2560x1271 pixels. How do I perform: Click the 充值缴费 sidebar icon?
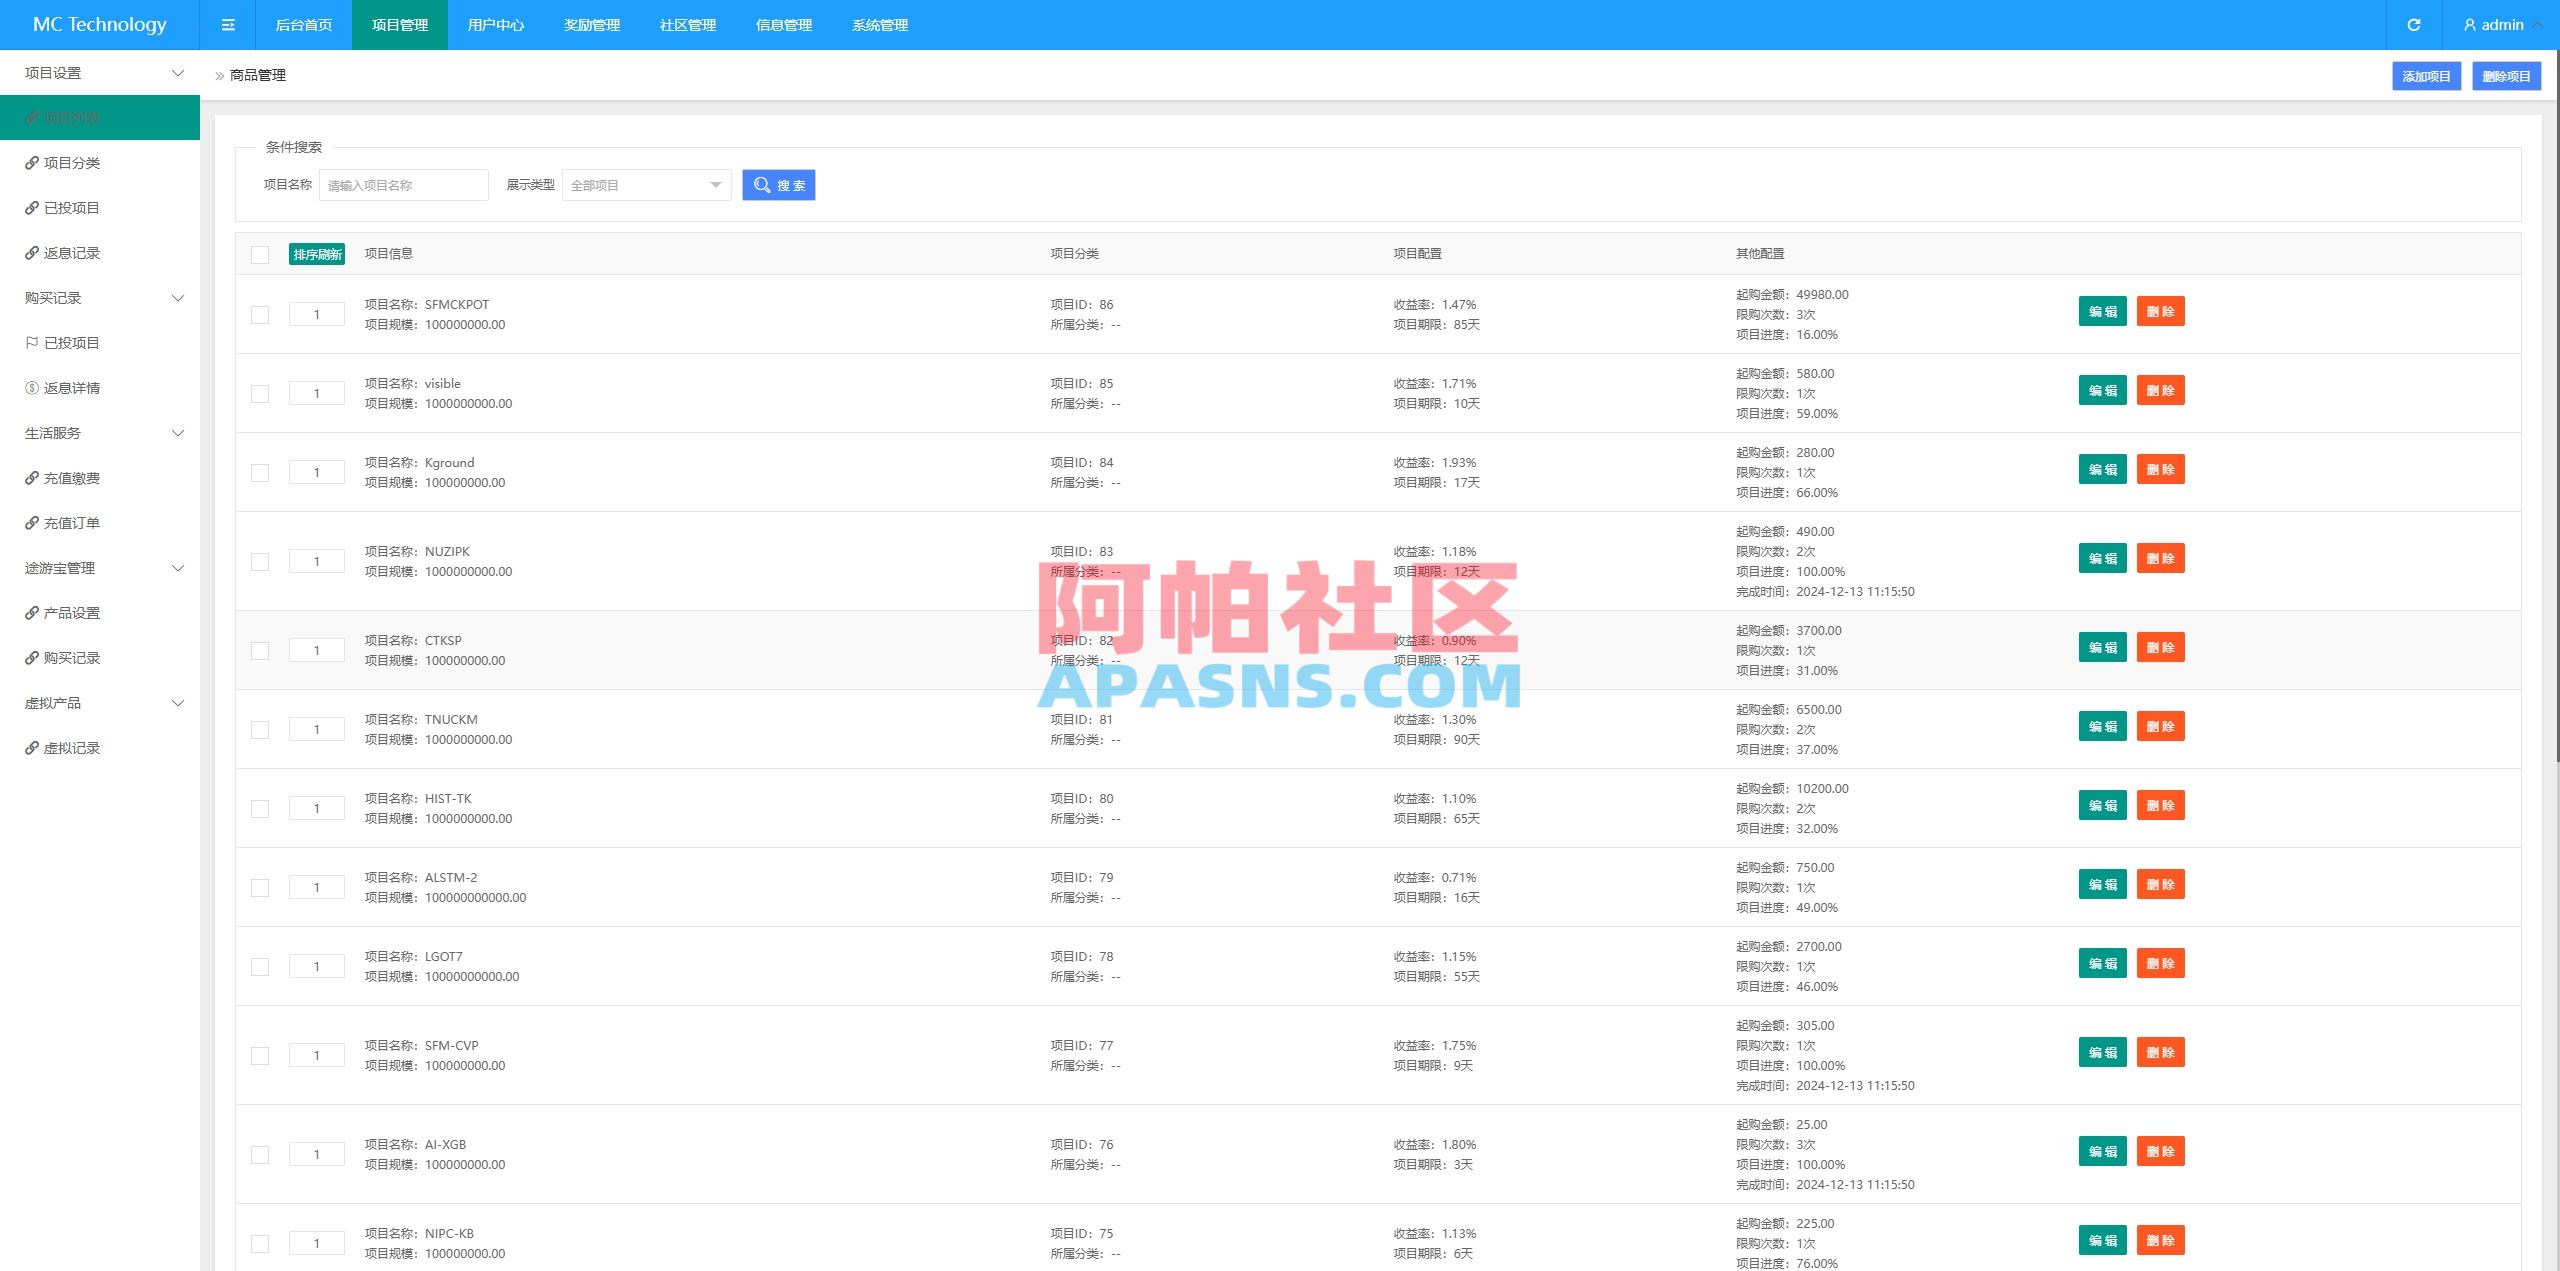pos(31,477)
